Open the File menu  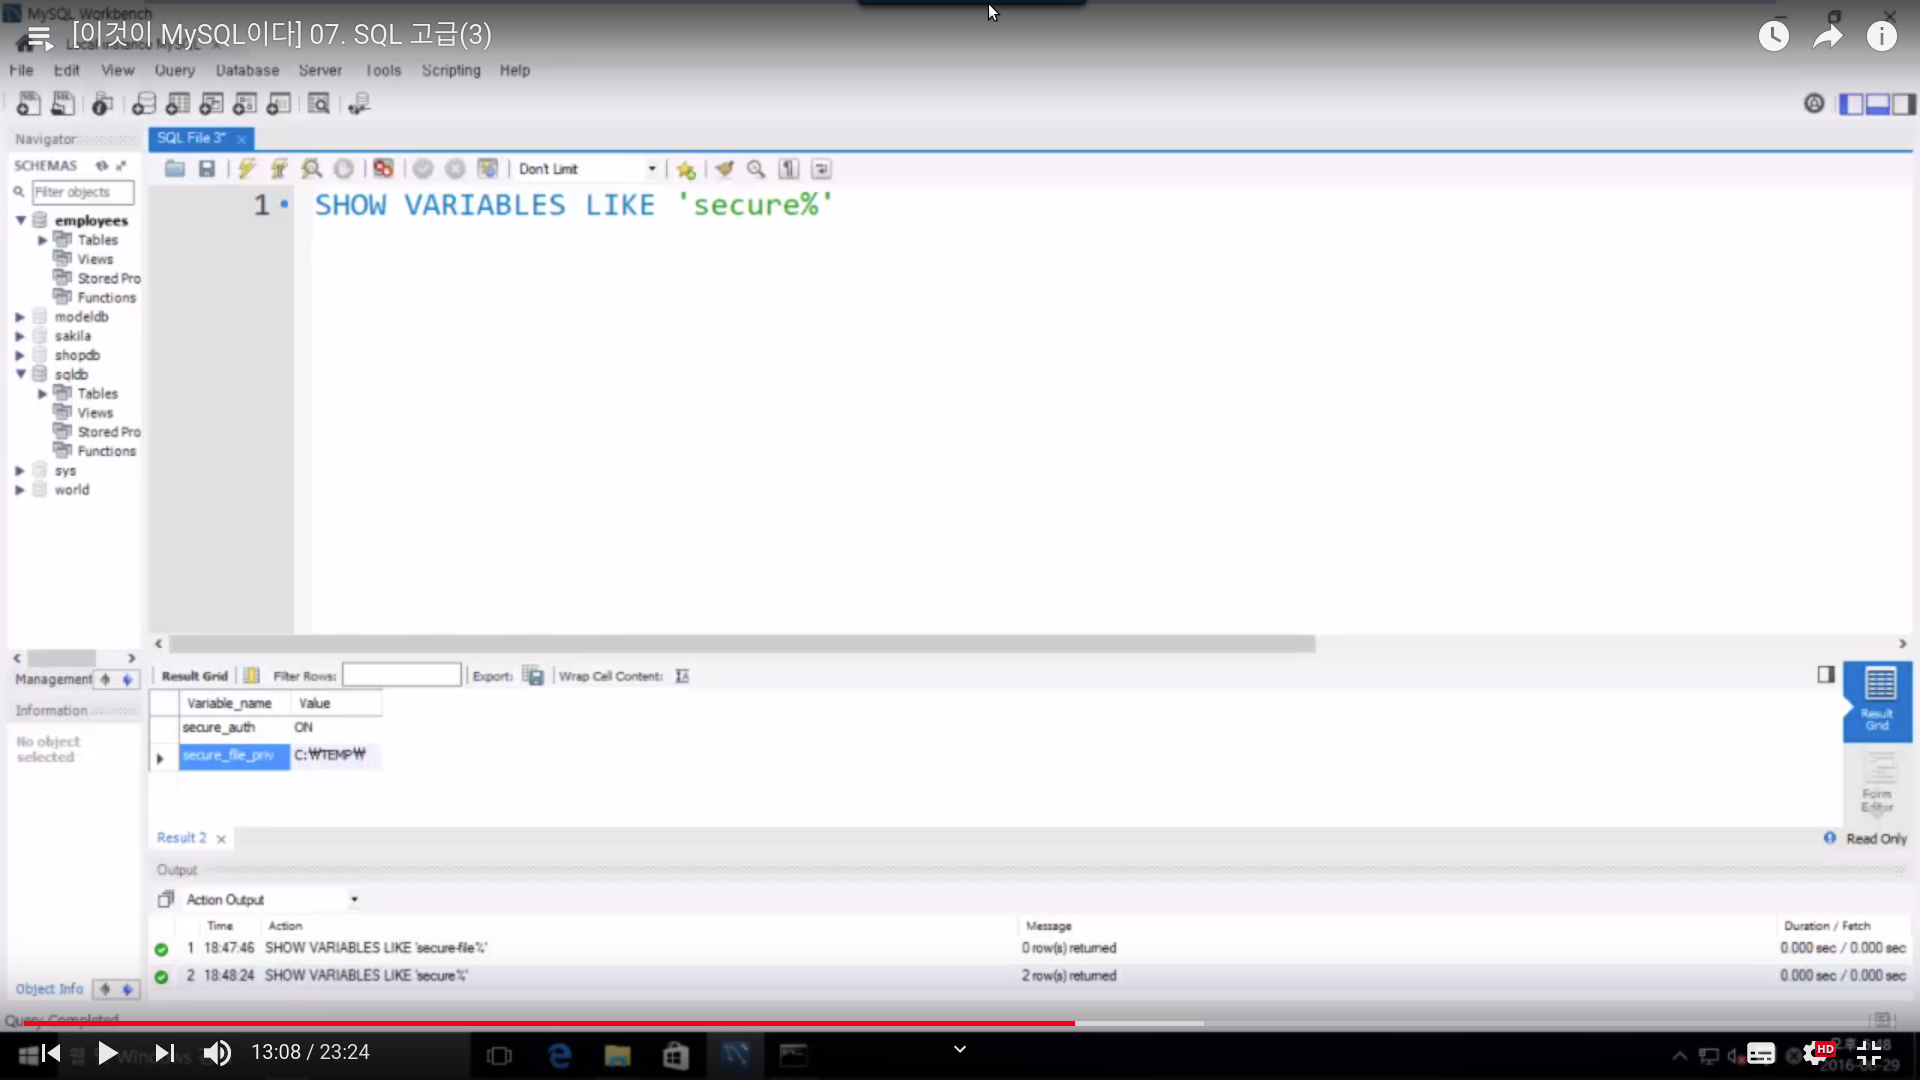pos(21,70)
